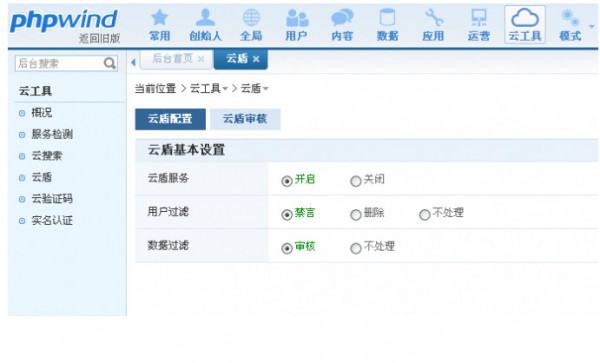600x363 pixels.
Task: Choose 删除 option for 用户过滤
Action: pos(355,214)
